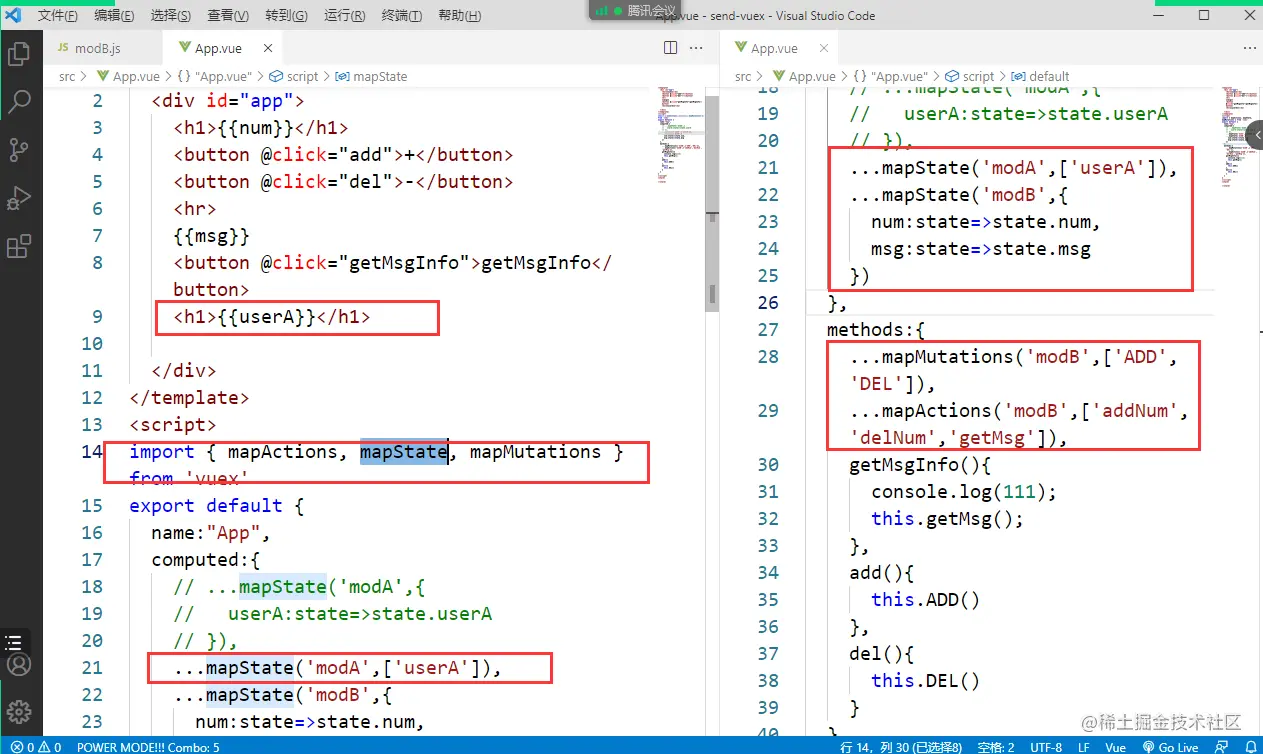Open the Source Control view
This screenshot has height=754, width=1263.
click(x=19, y=150)
